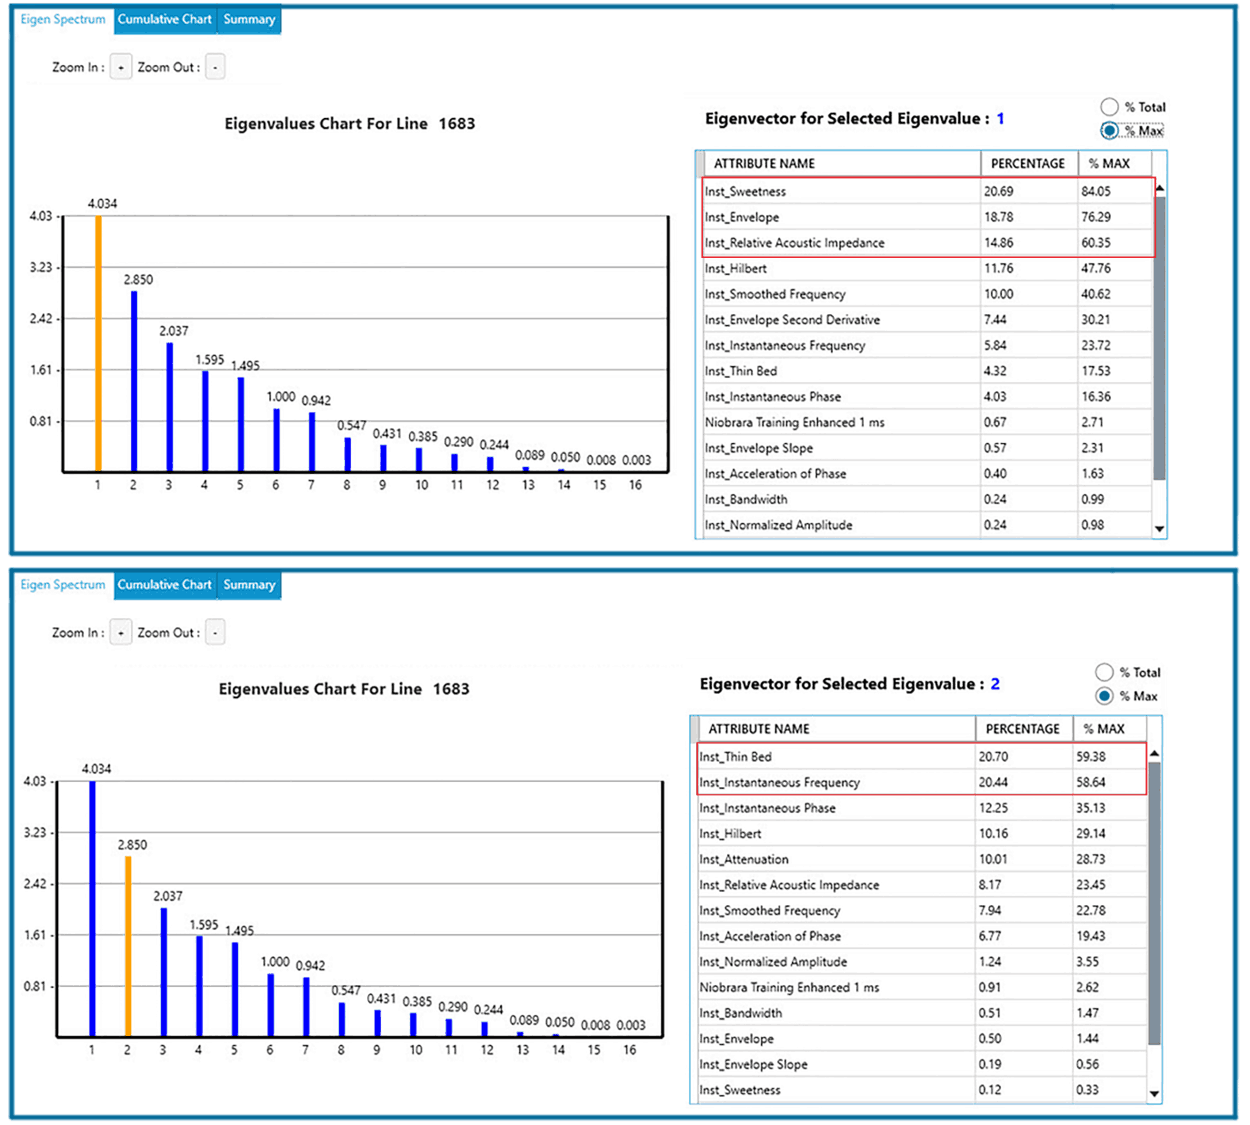Screen dimensions: 1250x1125
Task: Switch to Cumulative Chart tab in top panel
Action: [165, 20]
